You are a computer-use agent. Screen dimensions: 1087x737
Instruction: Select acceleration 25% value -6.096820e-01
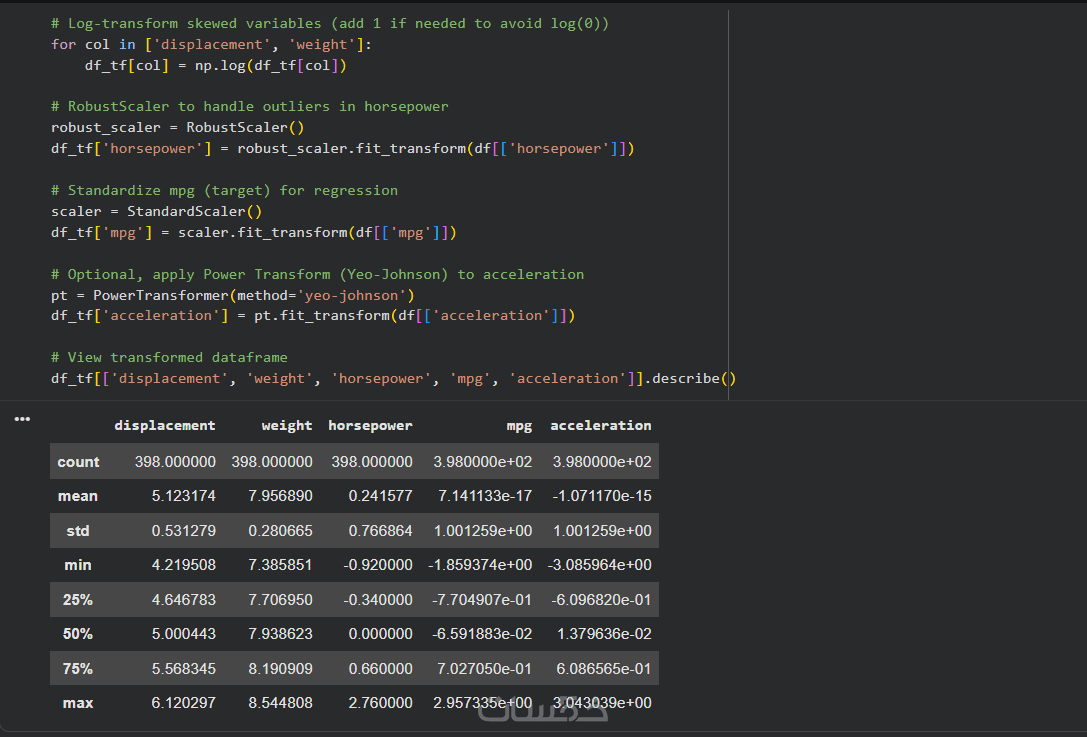pos(601,599)
